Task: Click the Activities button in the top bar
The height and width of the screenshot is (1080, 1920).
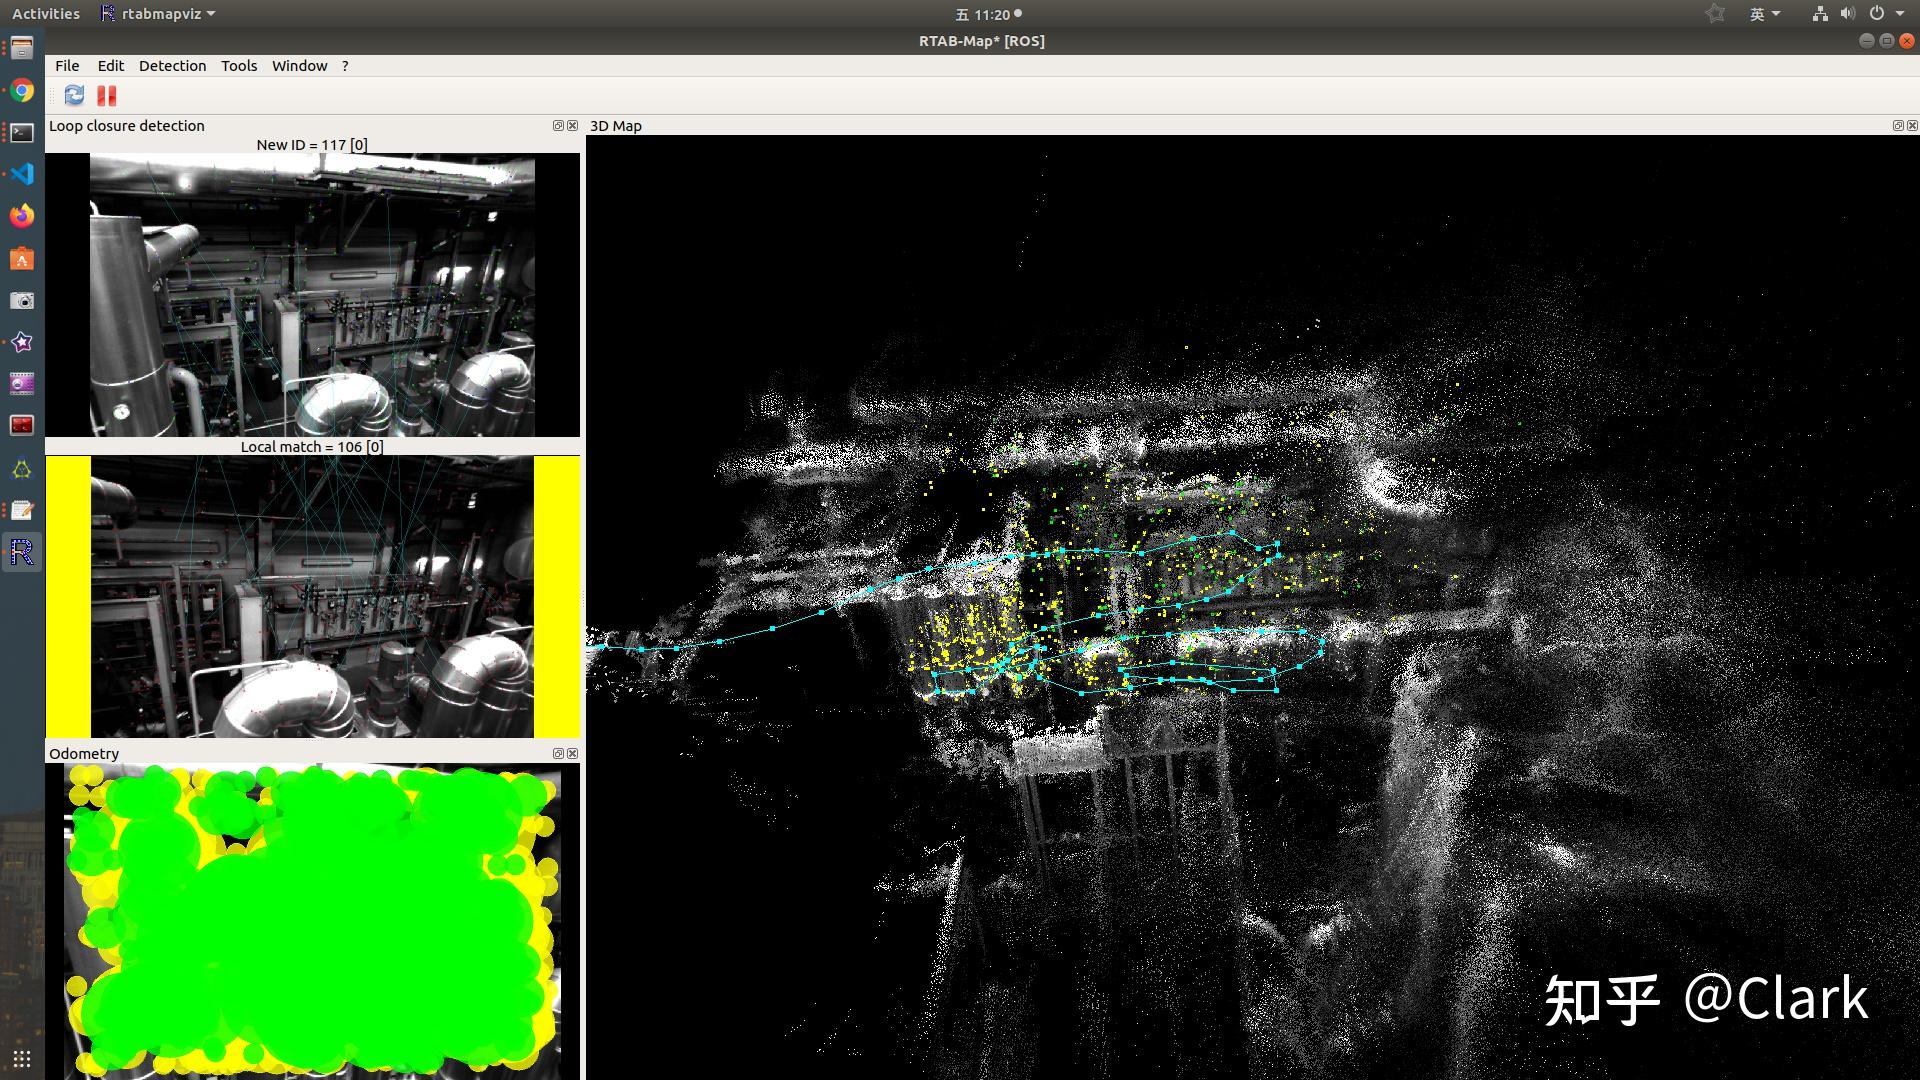Action: coord(45,13)
